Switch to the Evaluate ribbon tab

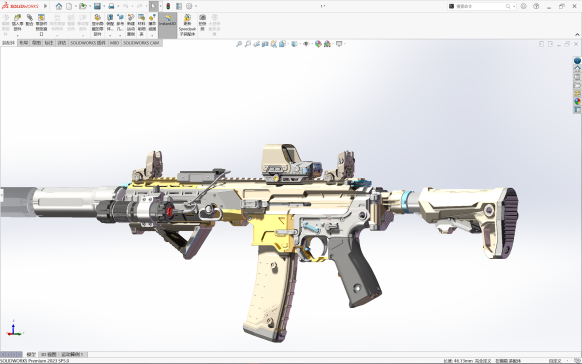pos(62,43)
